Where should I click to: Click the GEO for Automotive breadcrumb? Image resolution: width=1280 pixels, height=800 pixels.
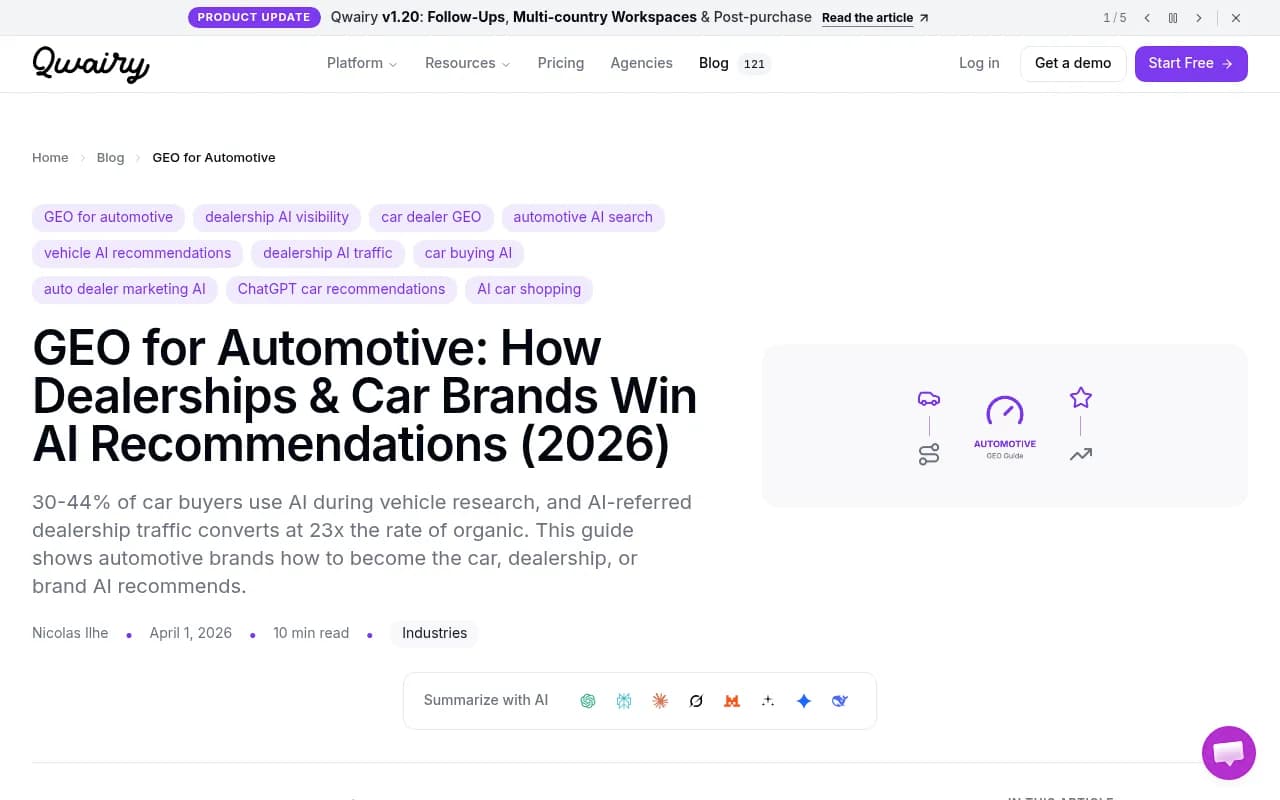point(214,158)
